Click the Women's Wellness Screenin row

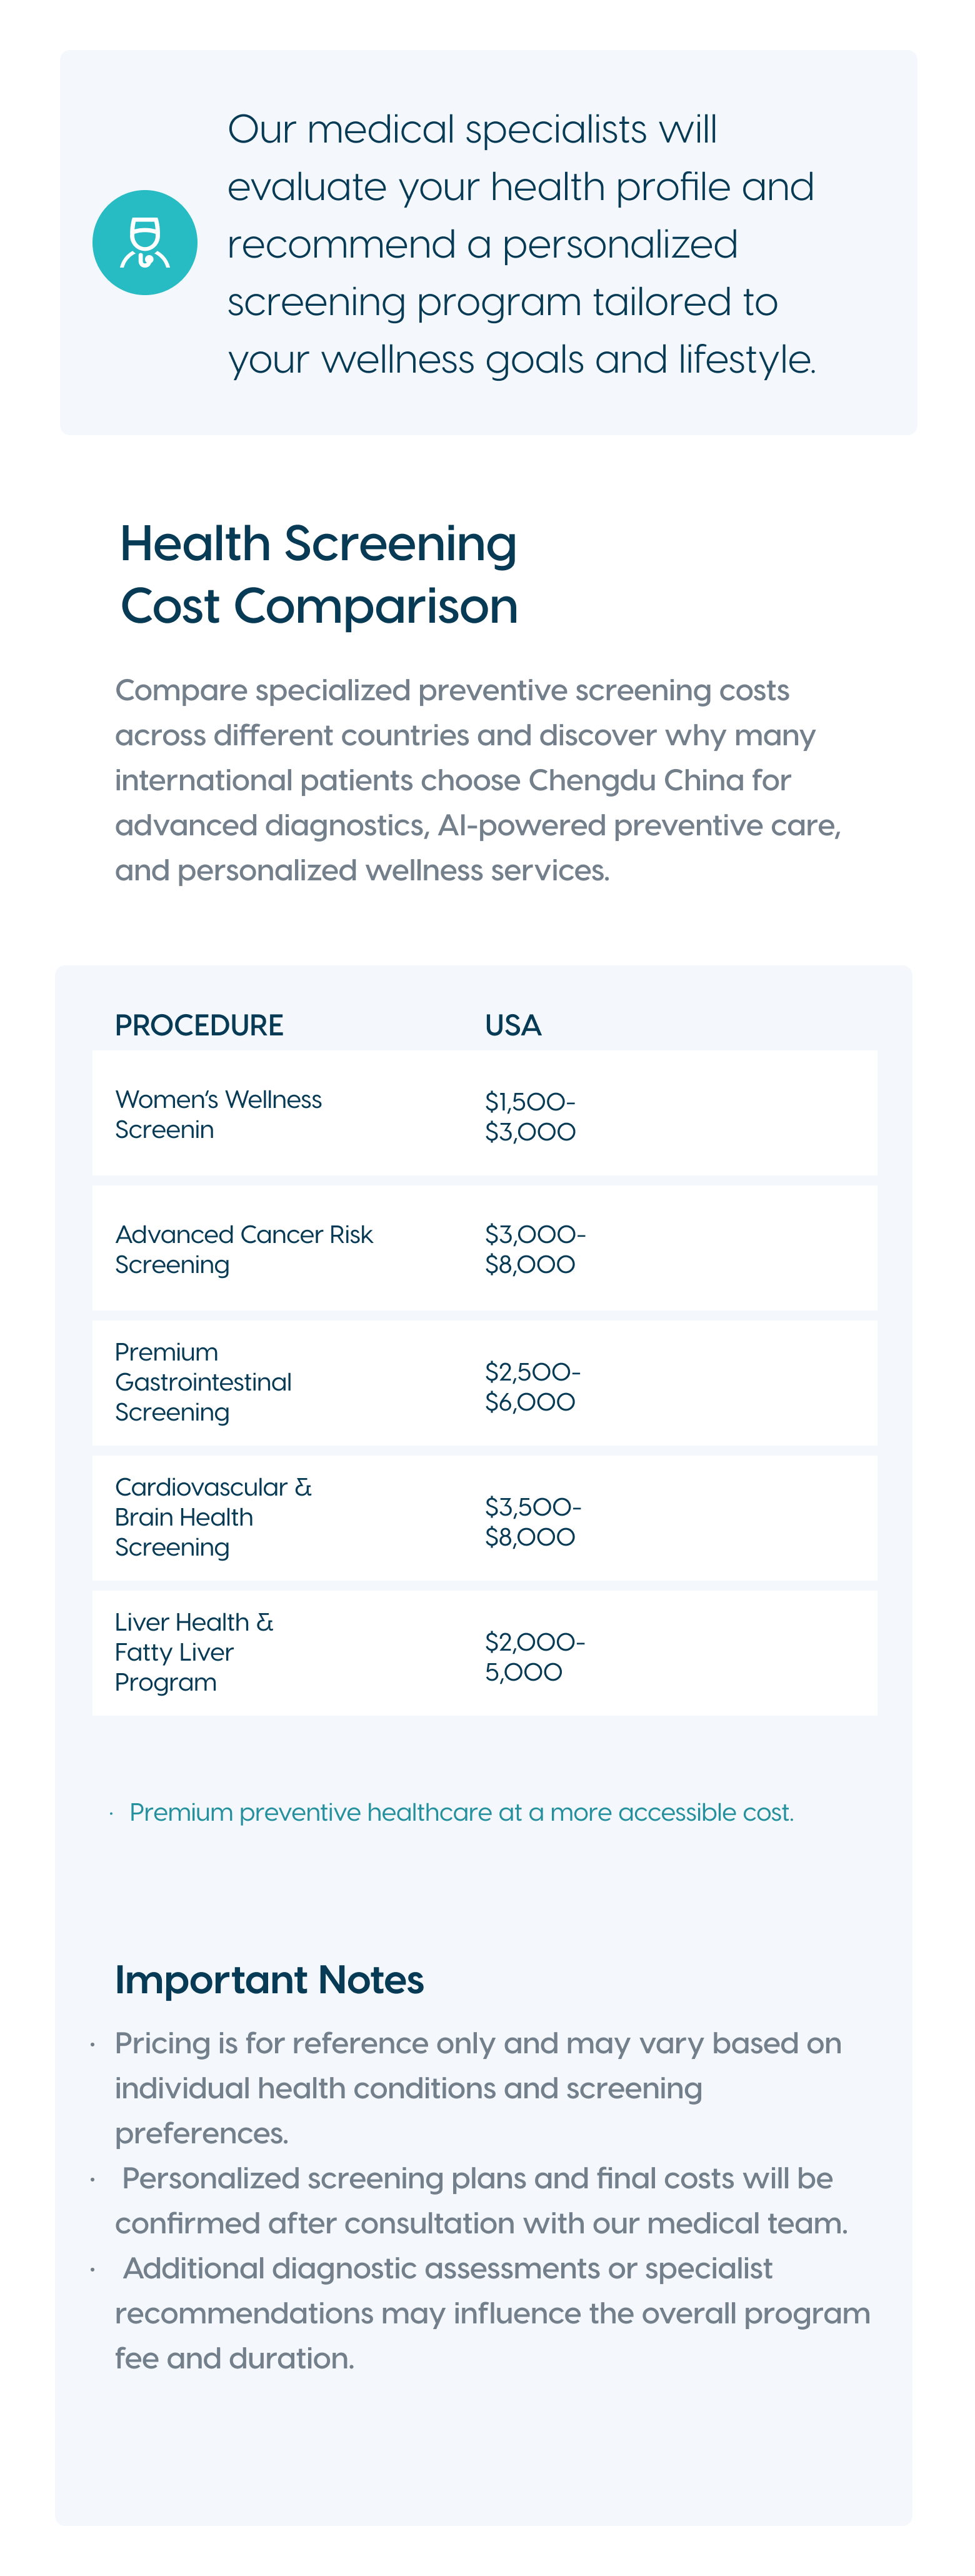coord(485,1113)
